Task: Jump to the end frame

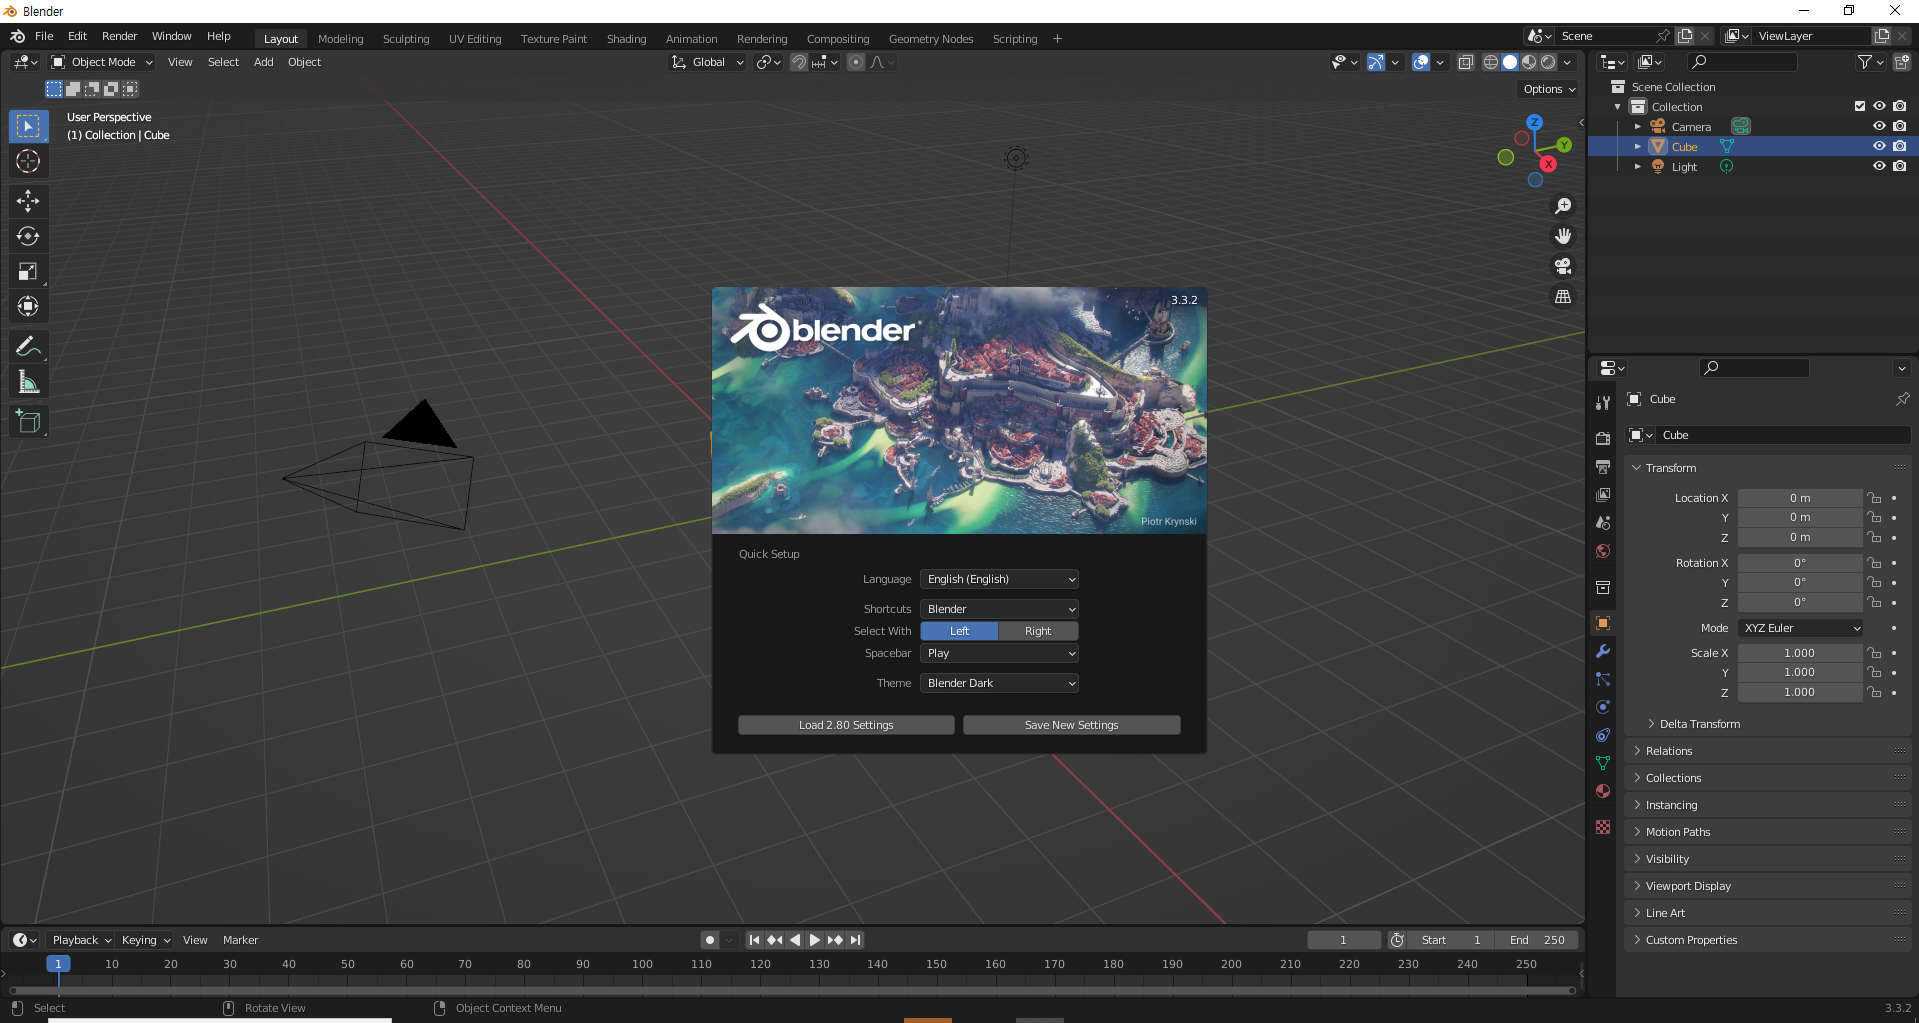Action: [x=855, y=940]
